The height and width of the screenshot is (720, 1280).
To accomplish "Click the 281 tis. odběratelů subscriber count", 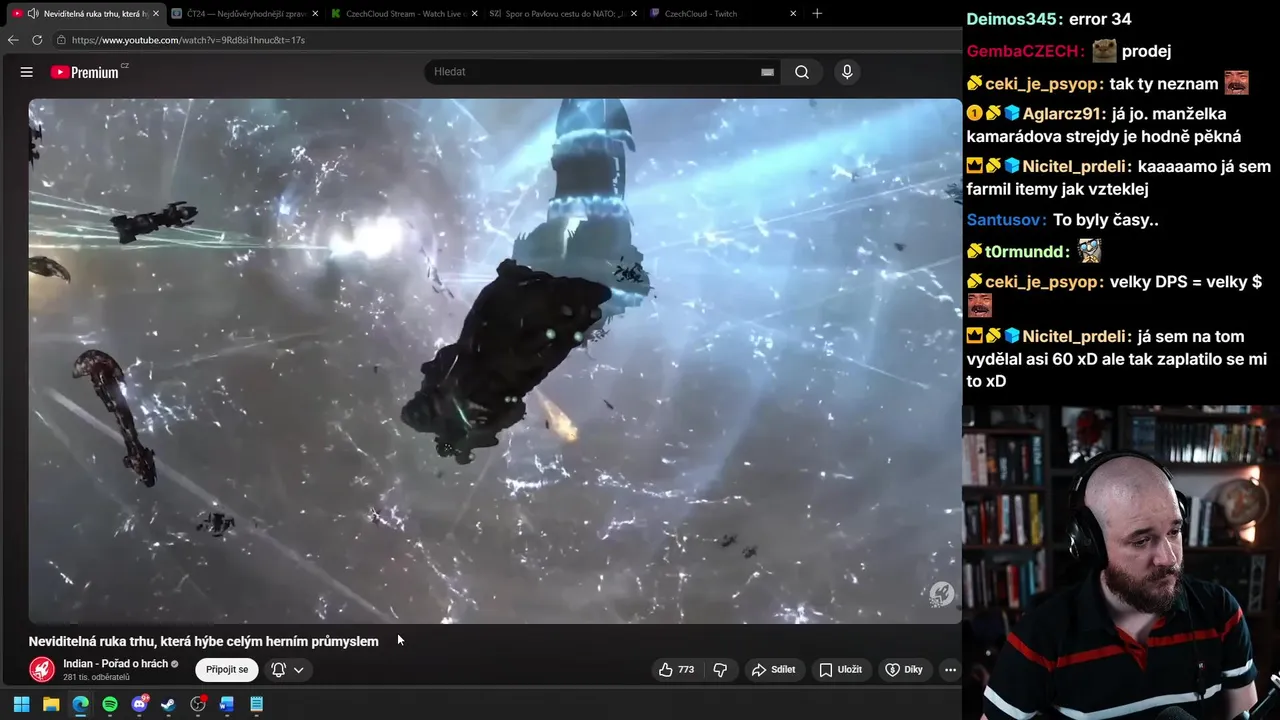I will coord(97,677).
